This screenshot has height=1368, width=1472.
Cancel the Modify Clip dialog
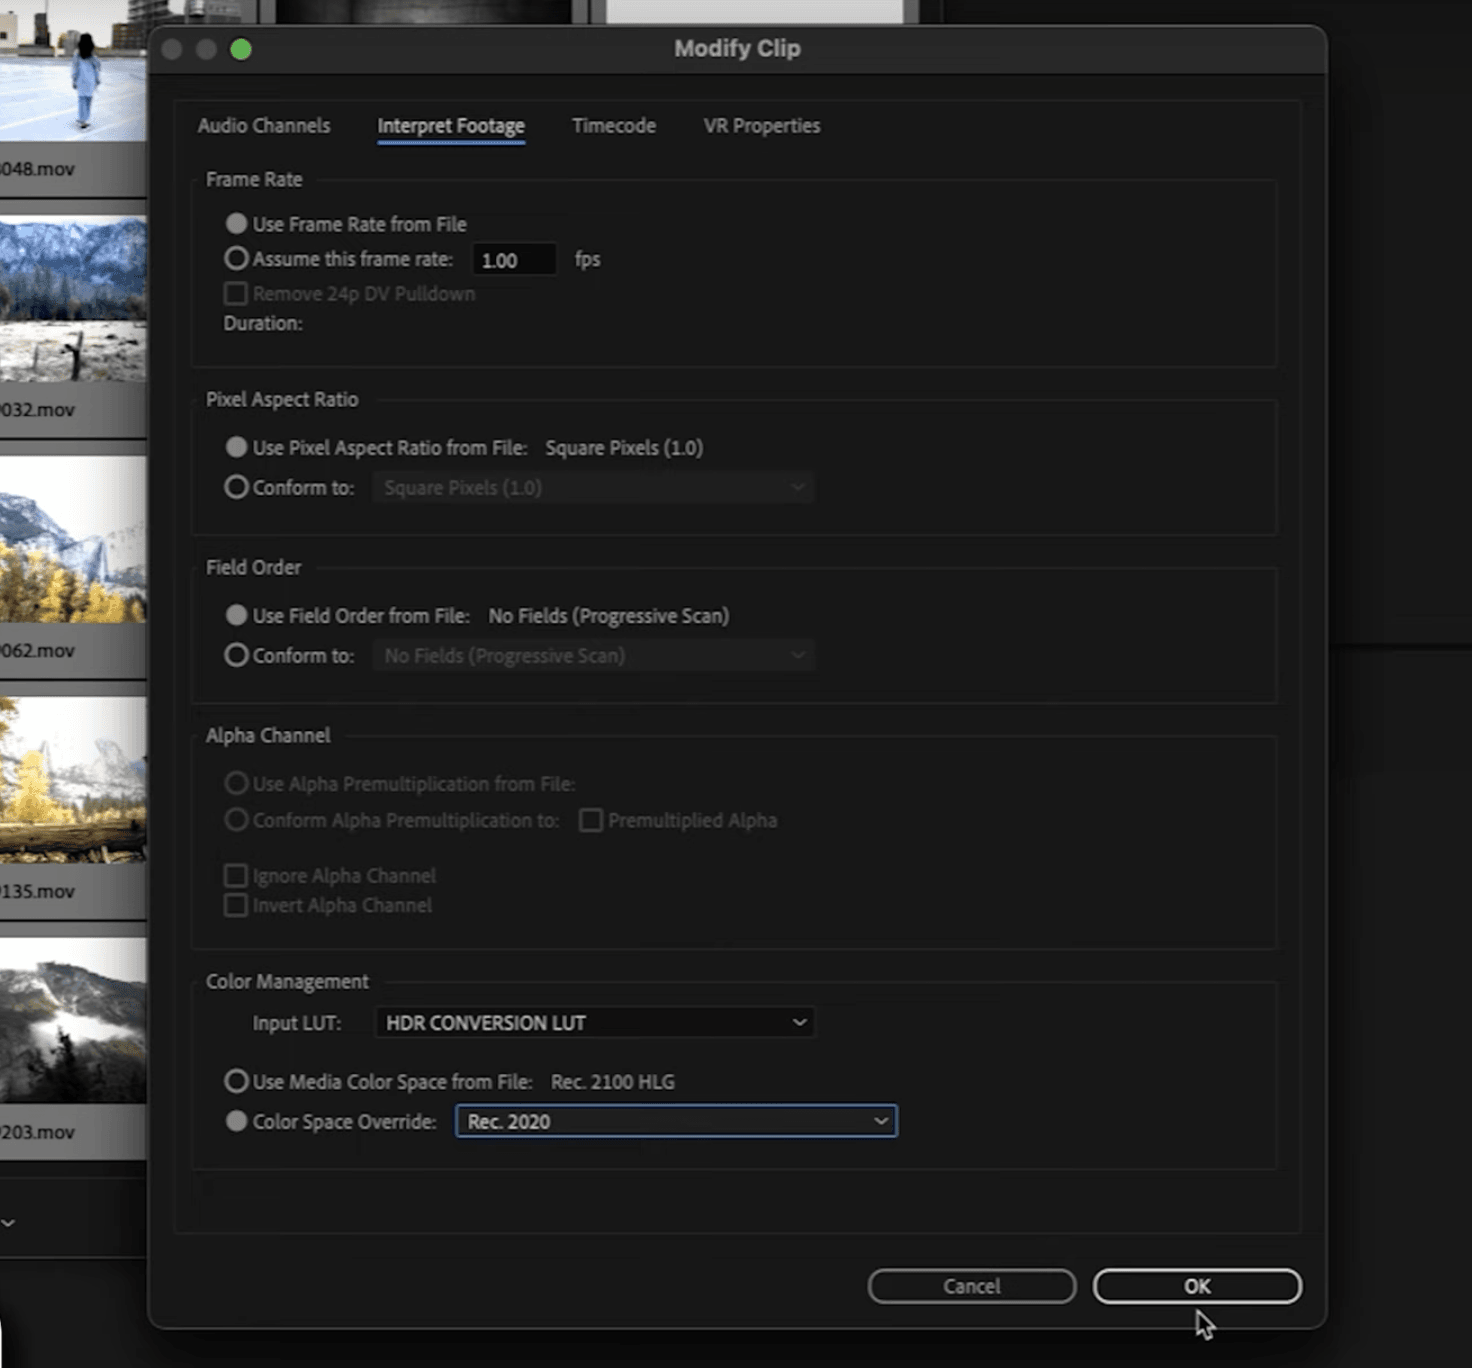click(971, 1286)
